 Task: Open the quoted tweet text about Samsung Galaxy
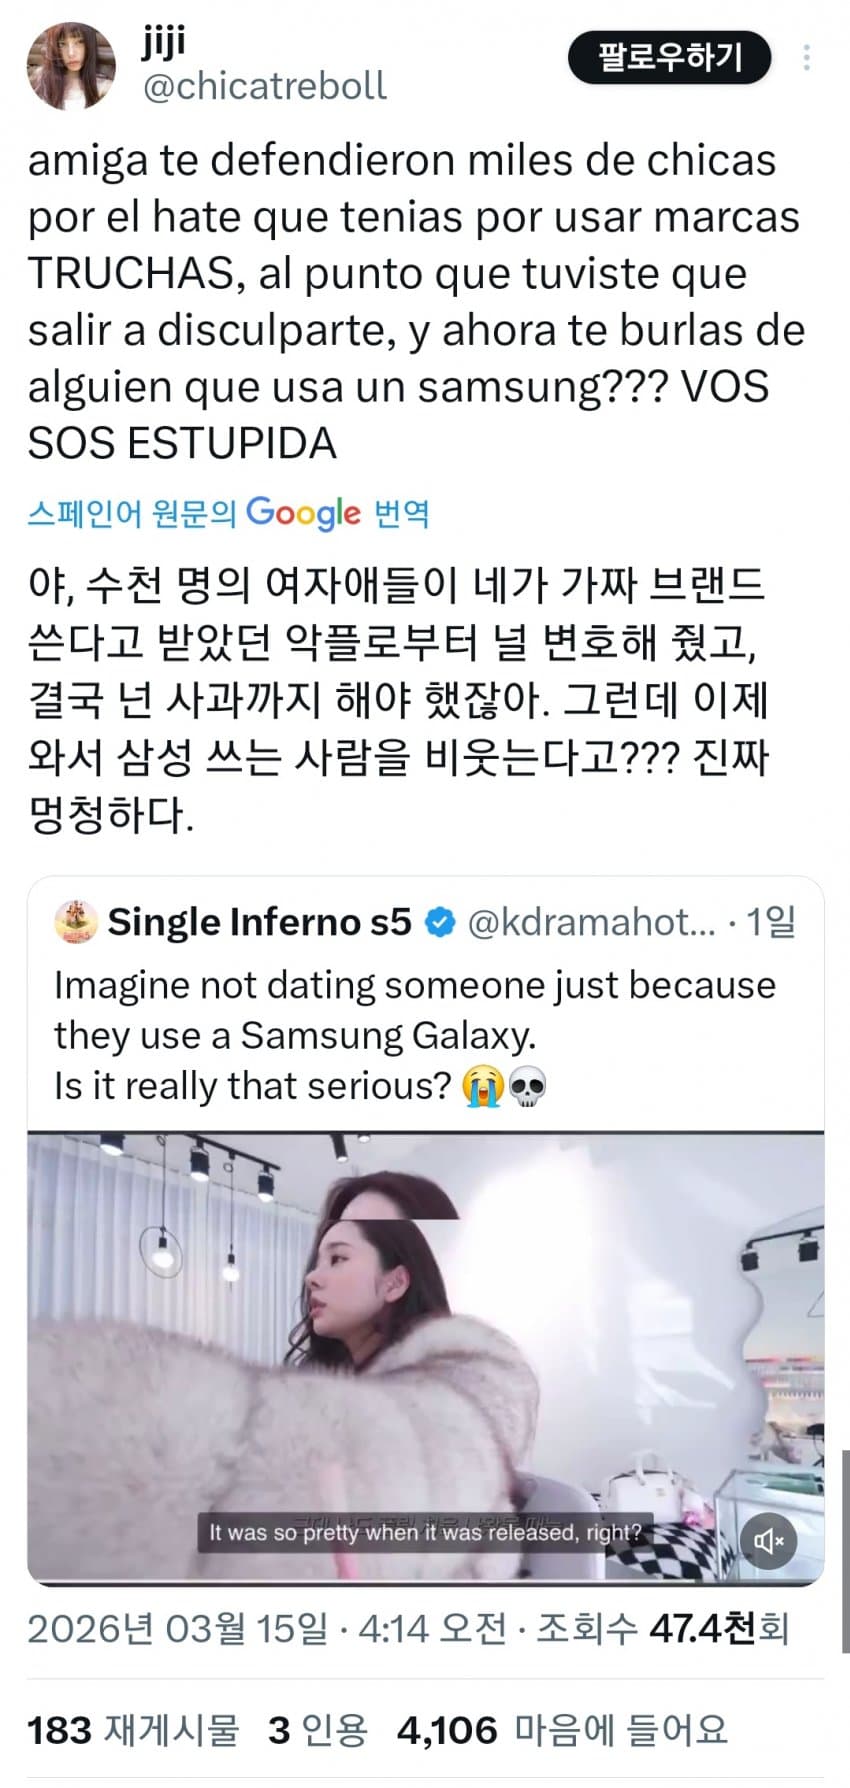(414, 1035)
